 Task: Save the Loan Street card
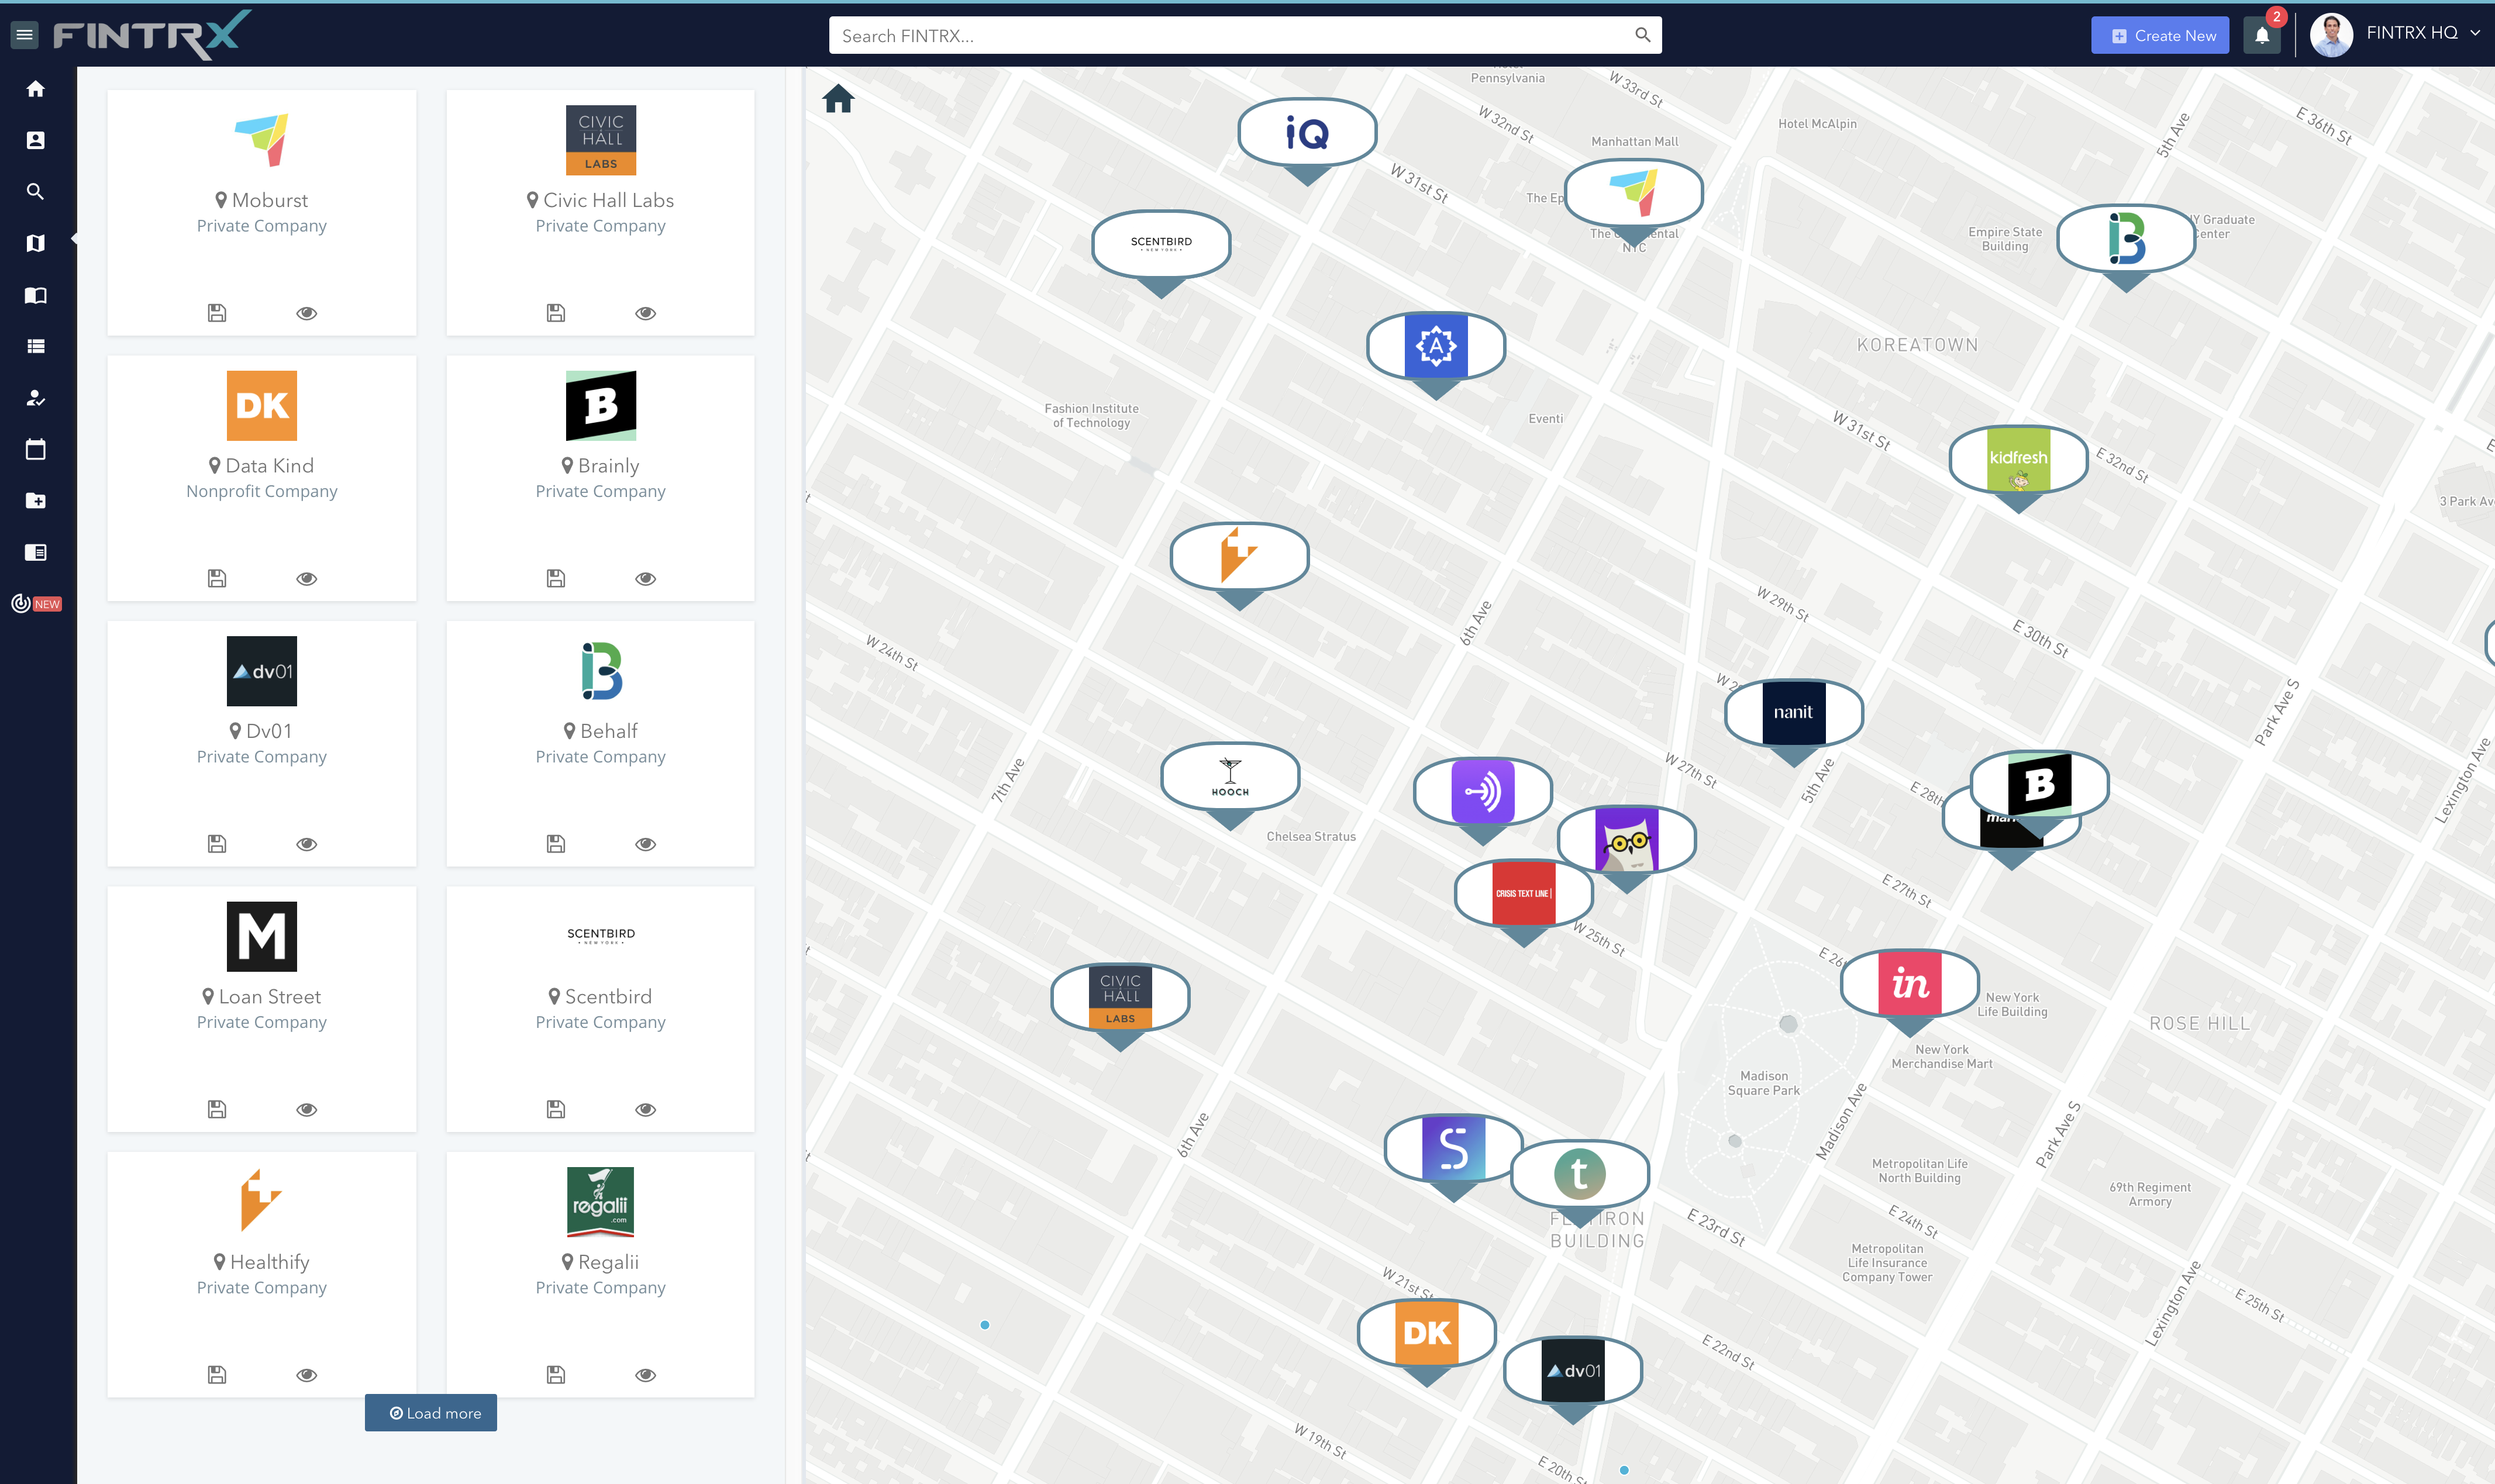point(217,1109)
